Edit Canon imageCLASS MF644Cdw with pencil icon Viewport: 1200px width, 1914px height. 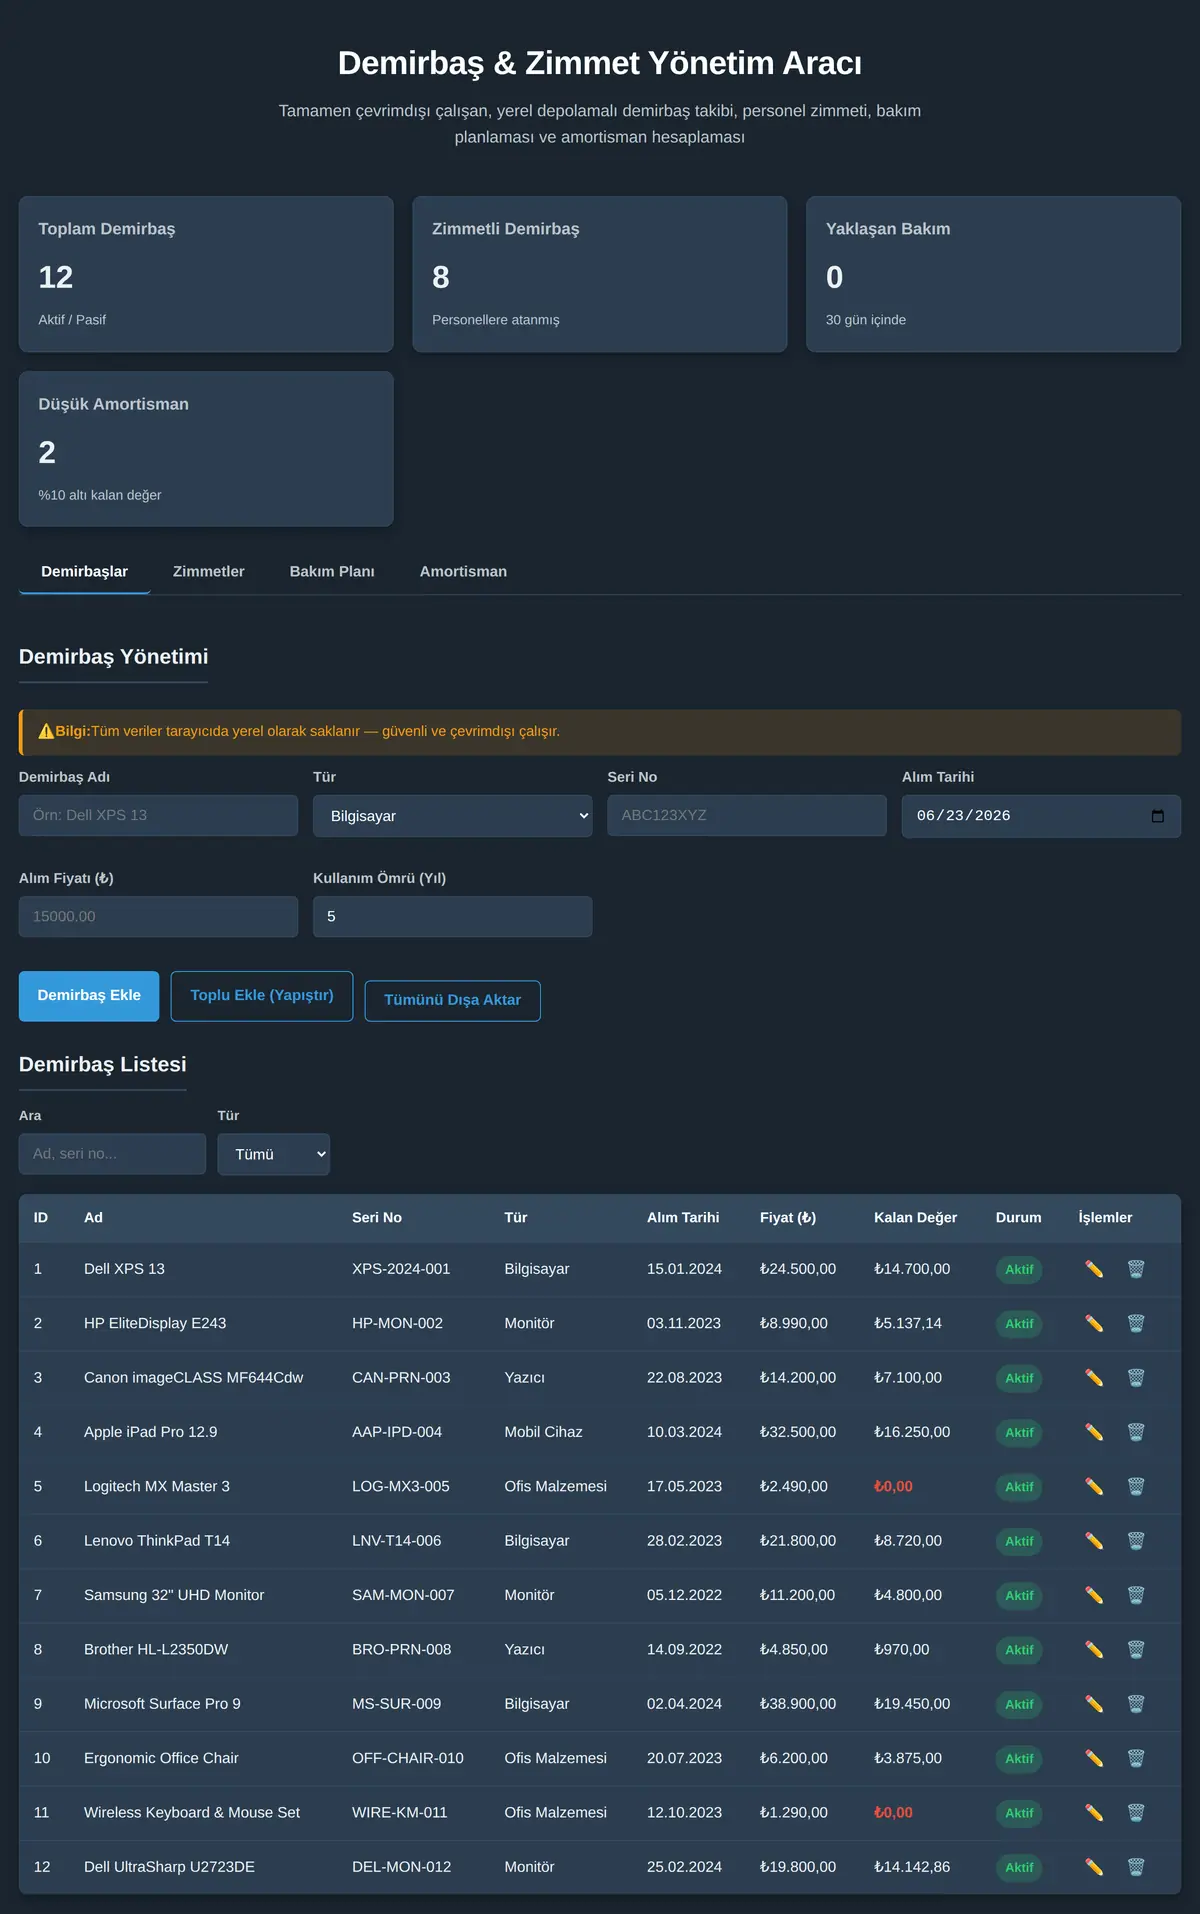(1094, 1378)
